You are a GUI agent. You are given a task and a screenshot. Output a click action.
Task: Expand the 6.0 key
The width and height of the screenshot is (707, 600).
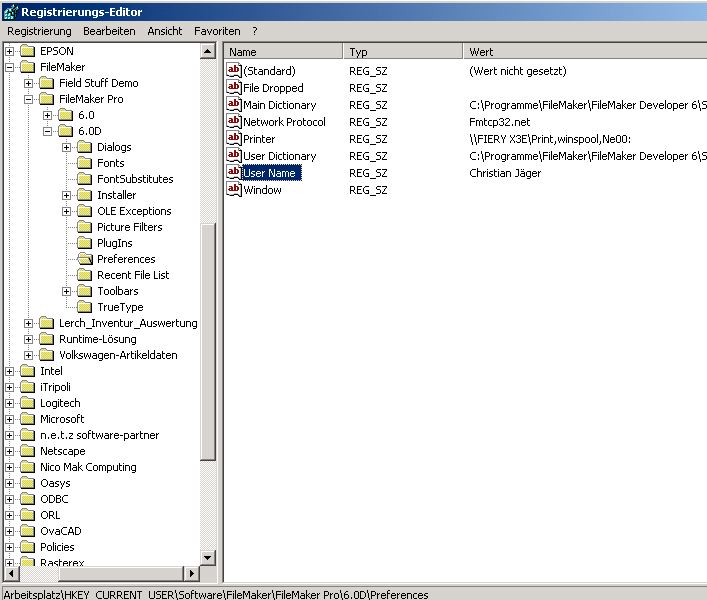point(47,115)
